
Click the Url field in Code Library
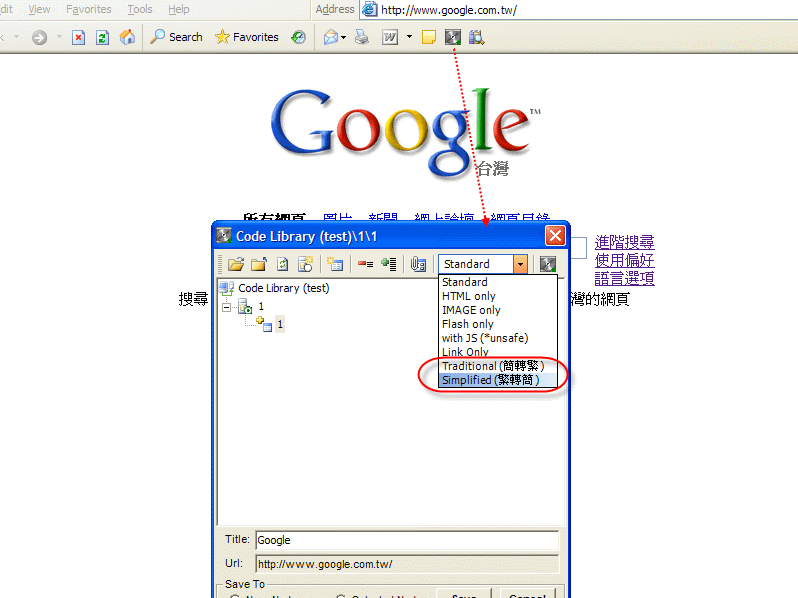point(407,564)
